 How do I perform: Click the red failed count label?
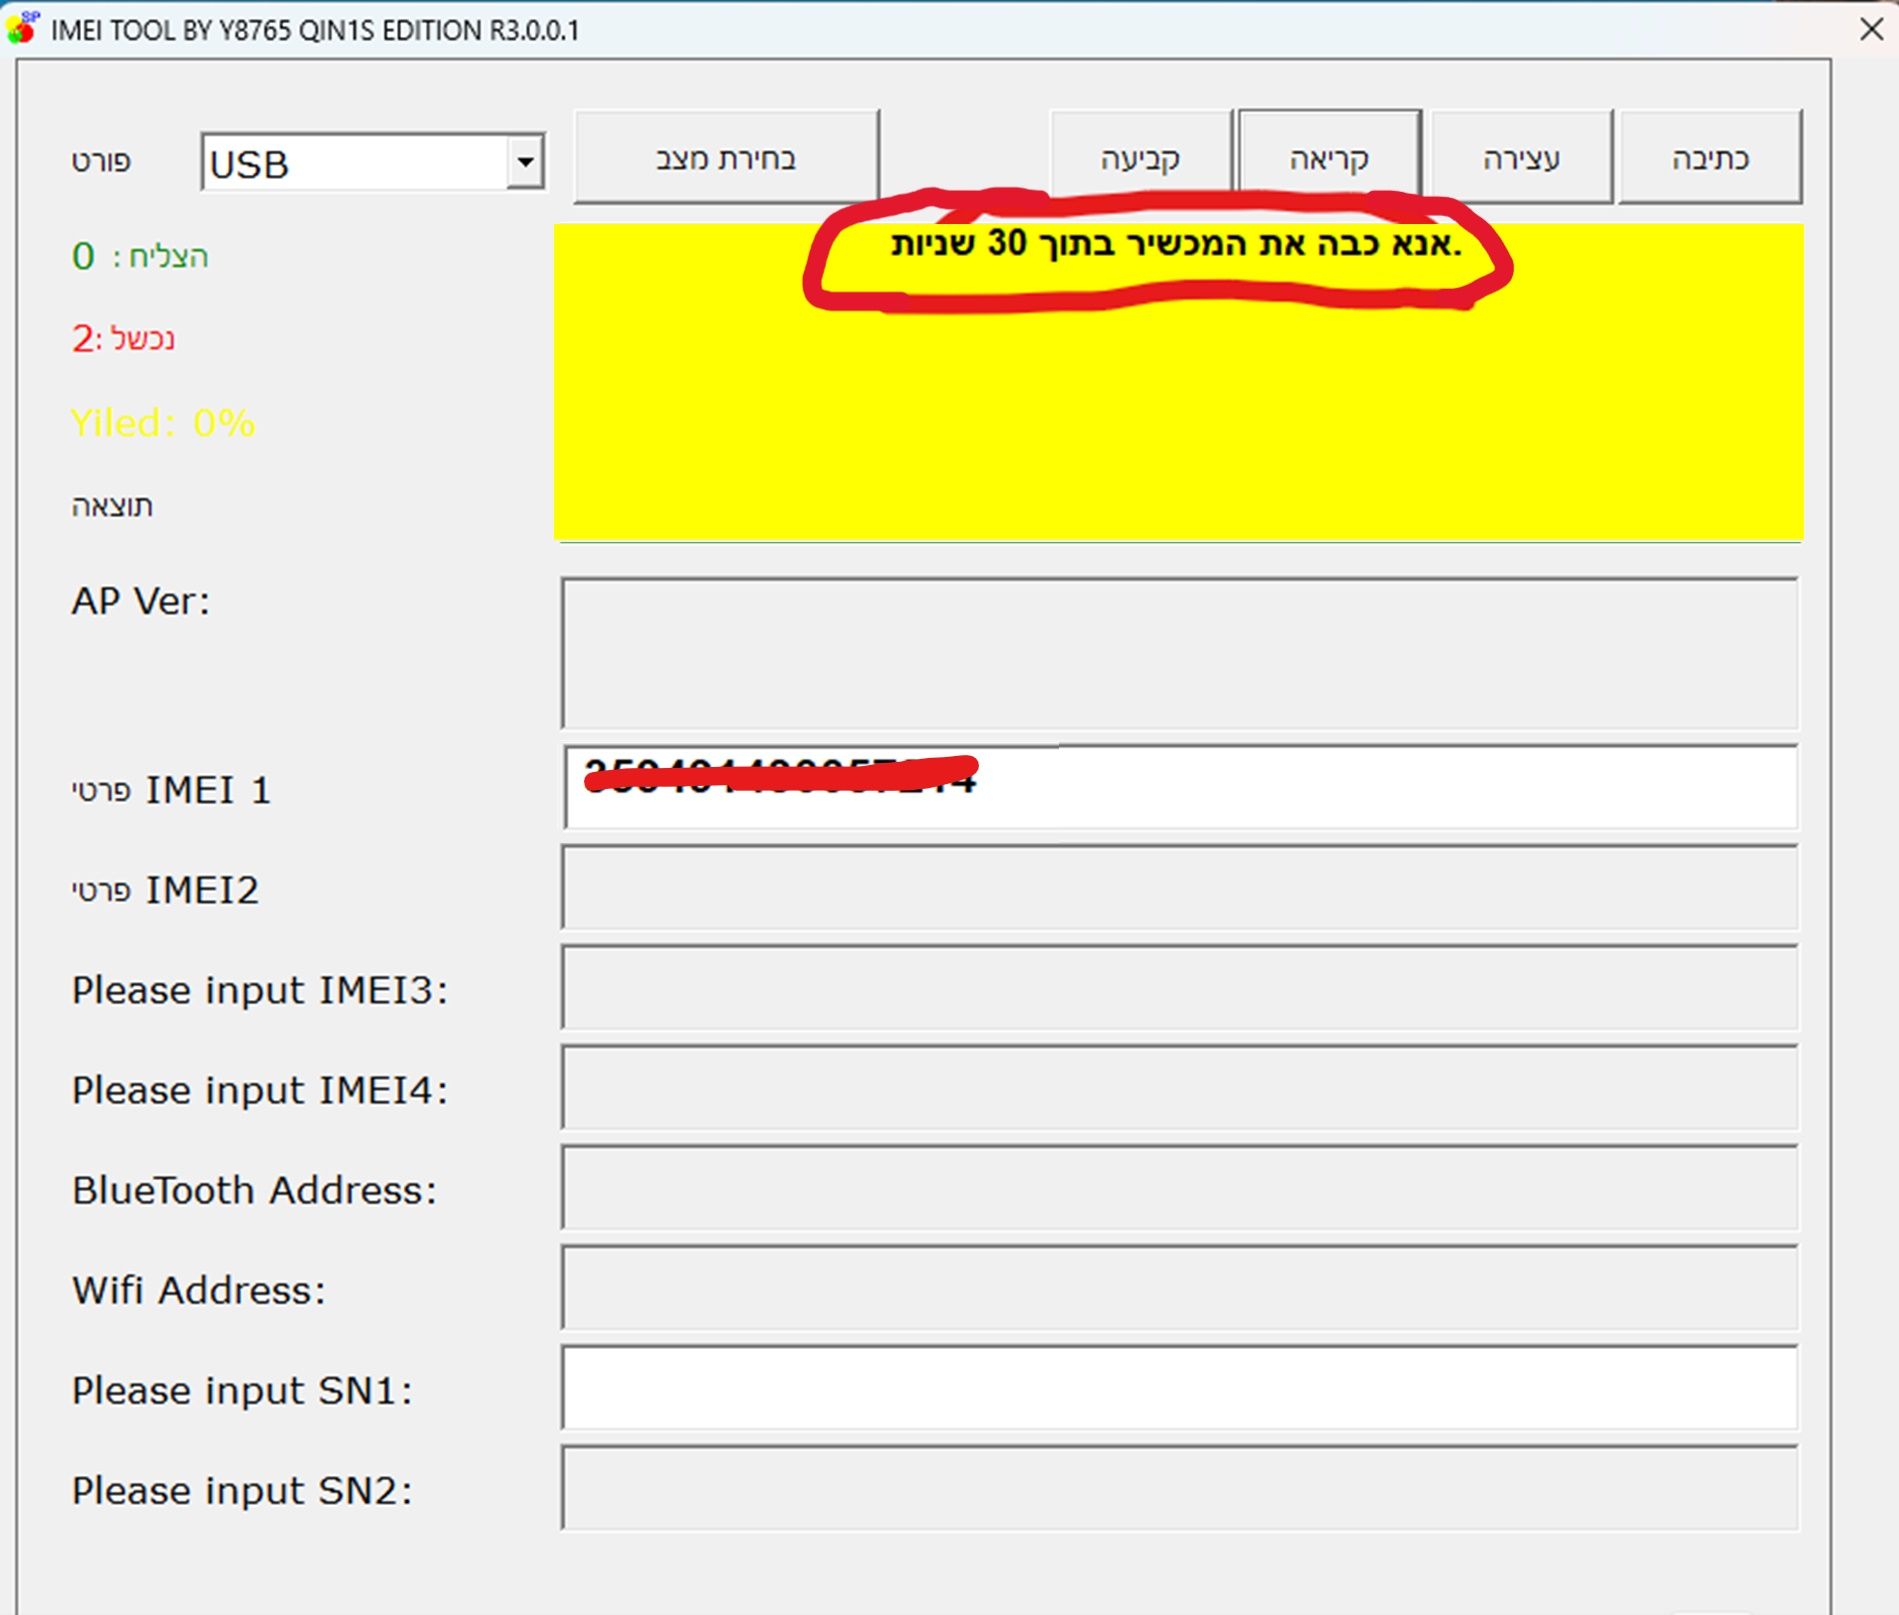click(x=122, y=339)
